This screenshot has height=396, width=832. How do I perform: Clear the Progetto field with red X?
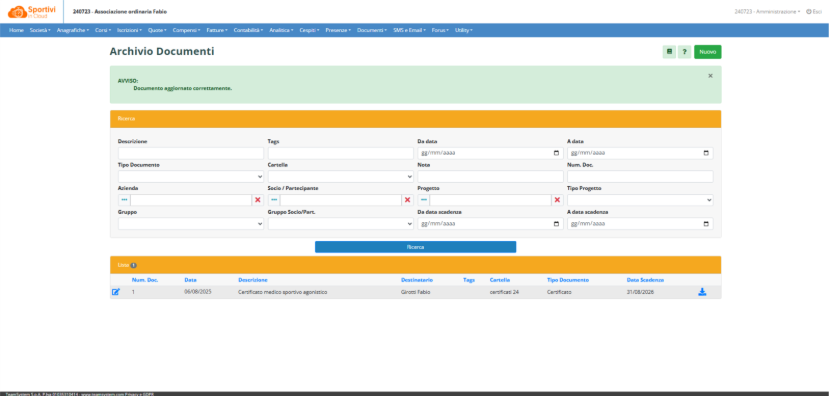[x=557, y=200]
